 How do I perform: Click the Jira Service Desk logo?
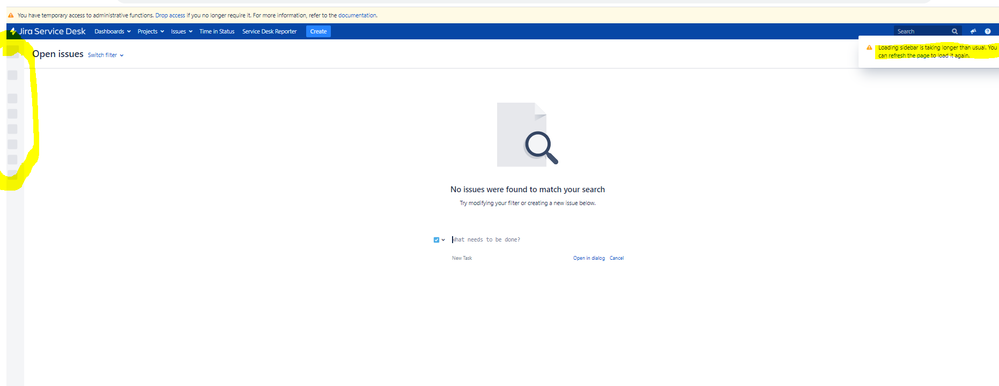click(47, 31)
